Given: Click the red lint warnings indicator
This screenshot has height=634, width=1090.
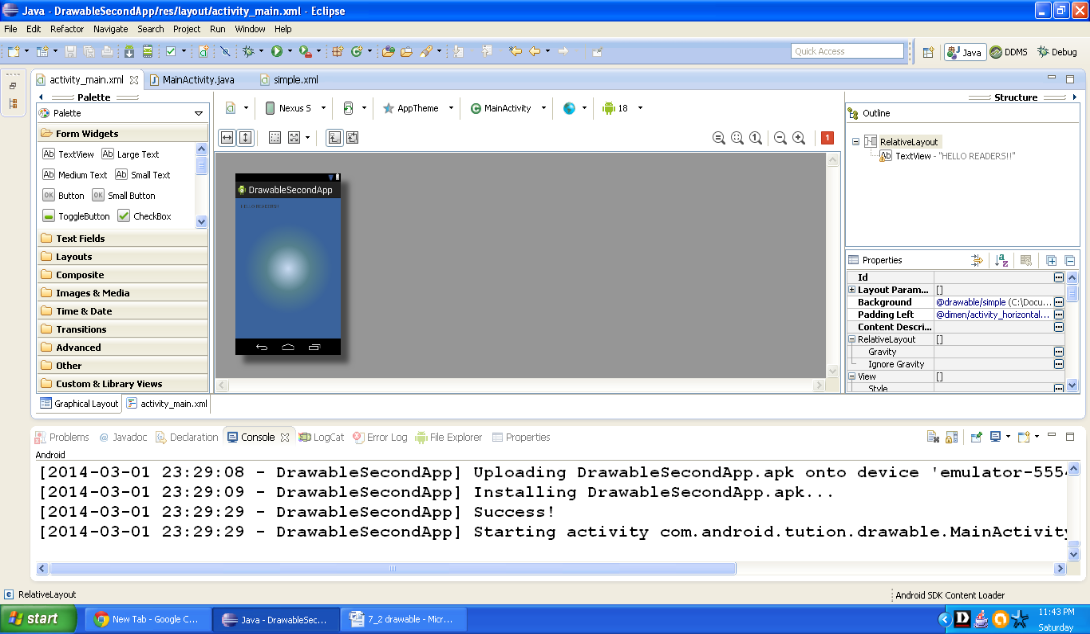Looking at the screenshot, I should [x=827, y=138].
